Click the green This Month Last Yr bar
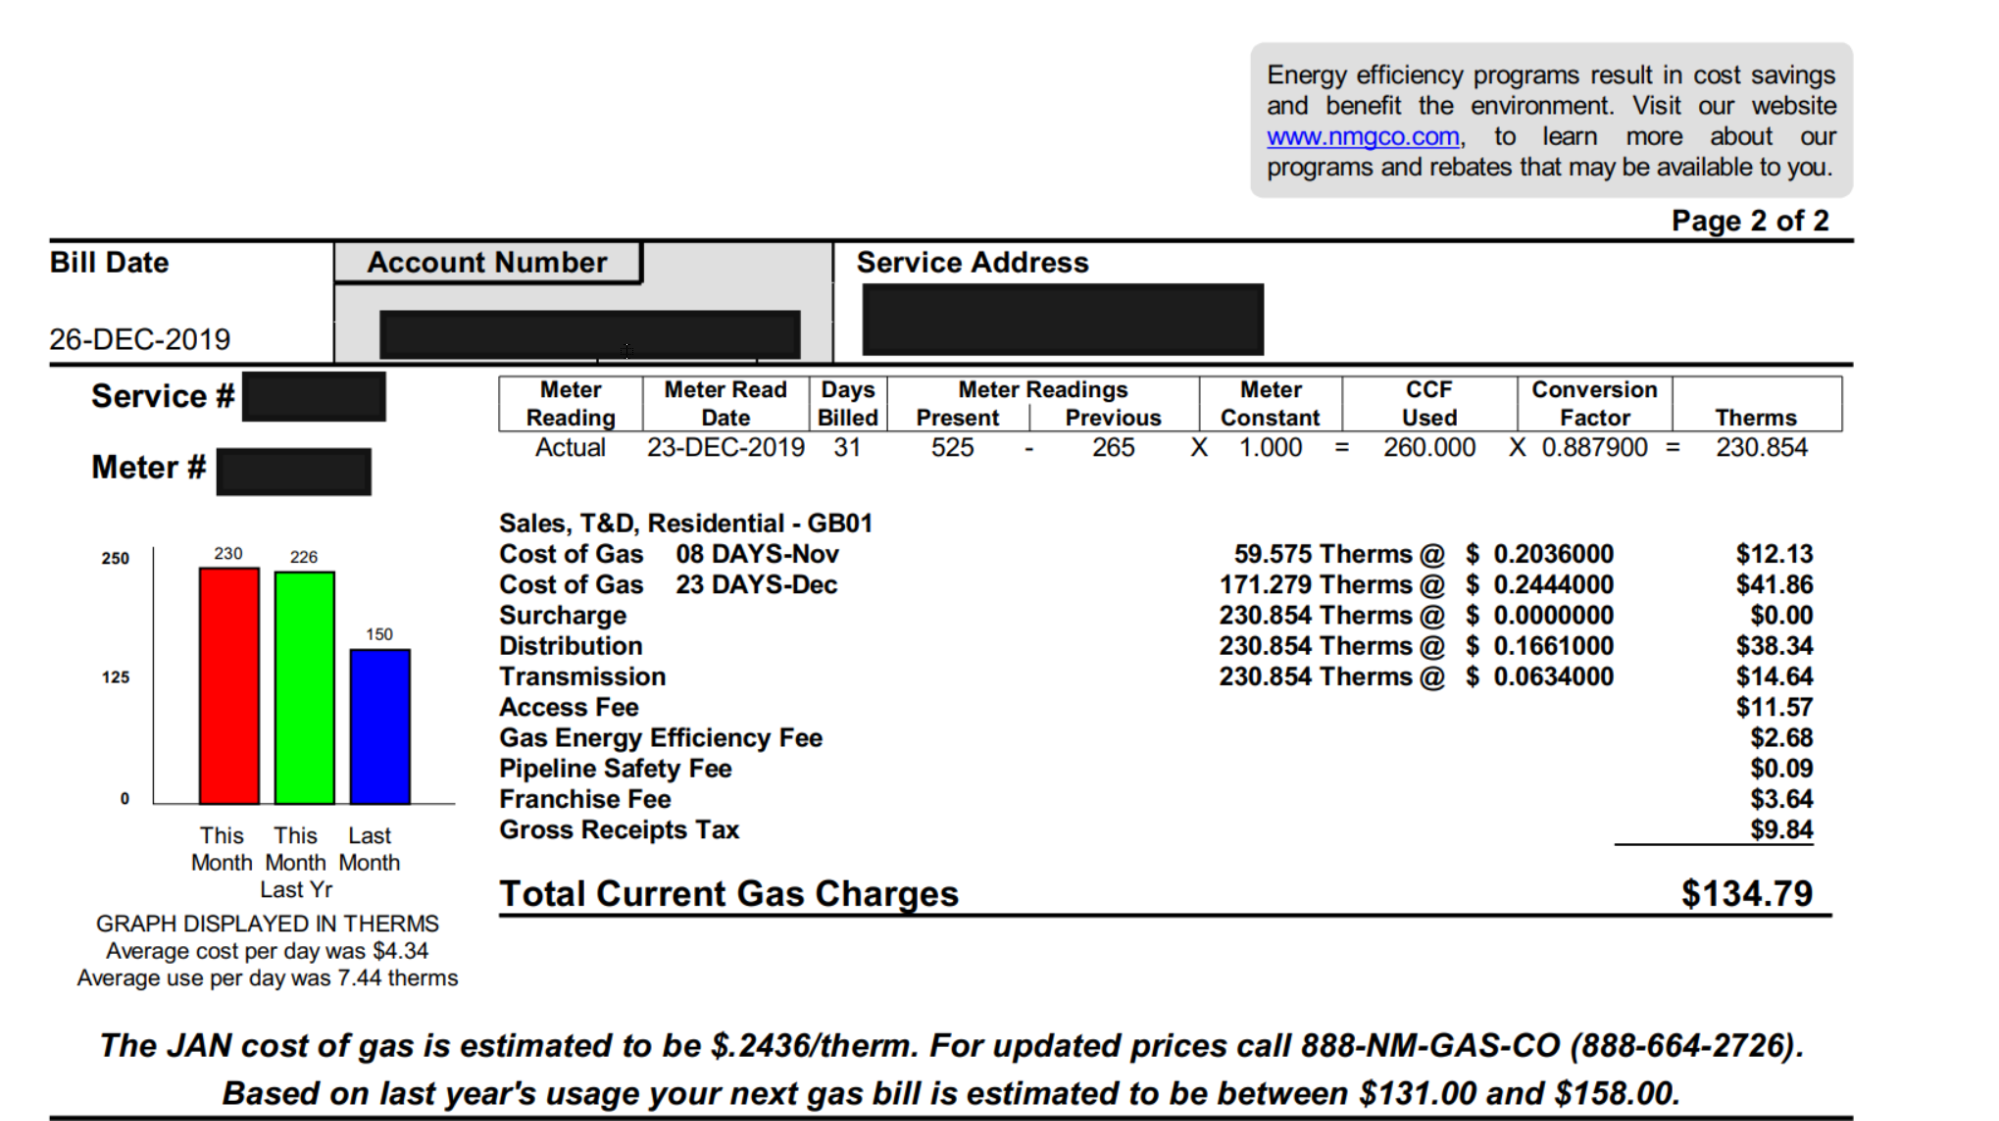 point(302,685)
